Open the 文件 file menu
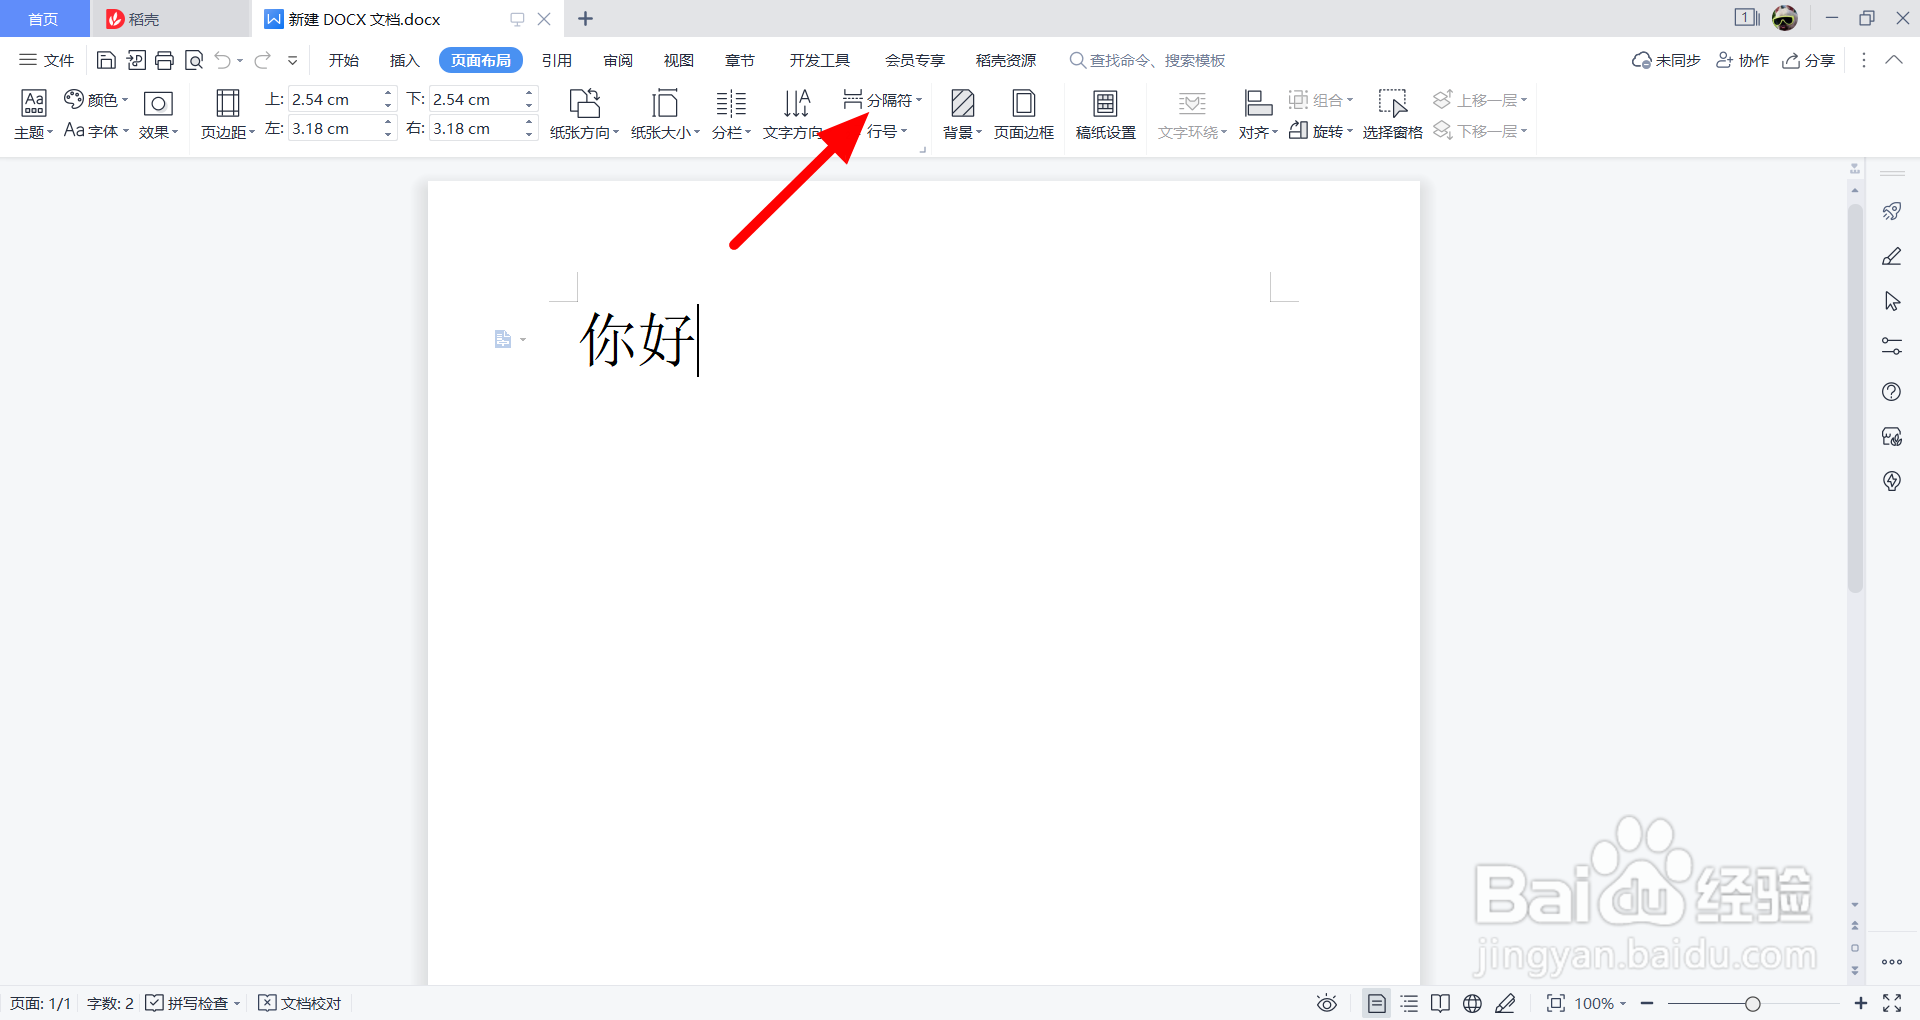Viewport: 1920px width, 1020px height. (x=47, y=60)
